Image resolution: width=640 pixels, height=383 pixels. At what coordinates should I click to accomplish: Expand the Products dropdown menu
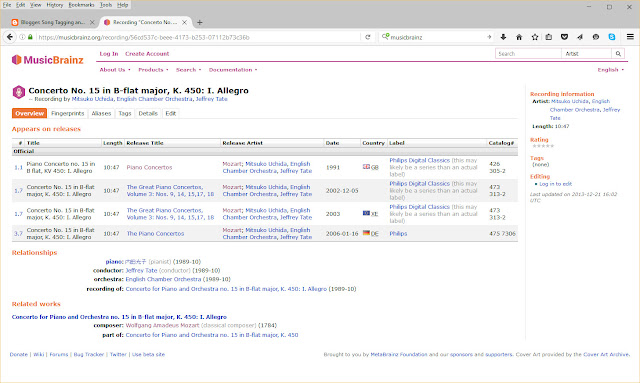coord(153,70)
